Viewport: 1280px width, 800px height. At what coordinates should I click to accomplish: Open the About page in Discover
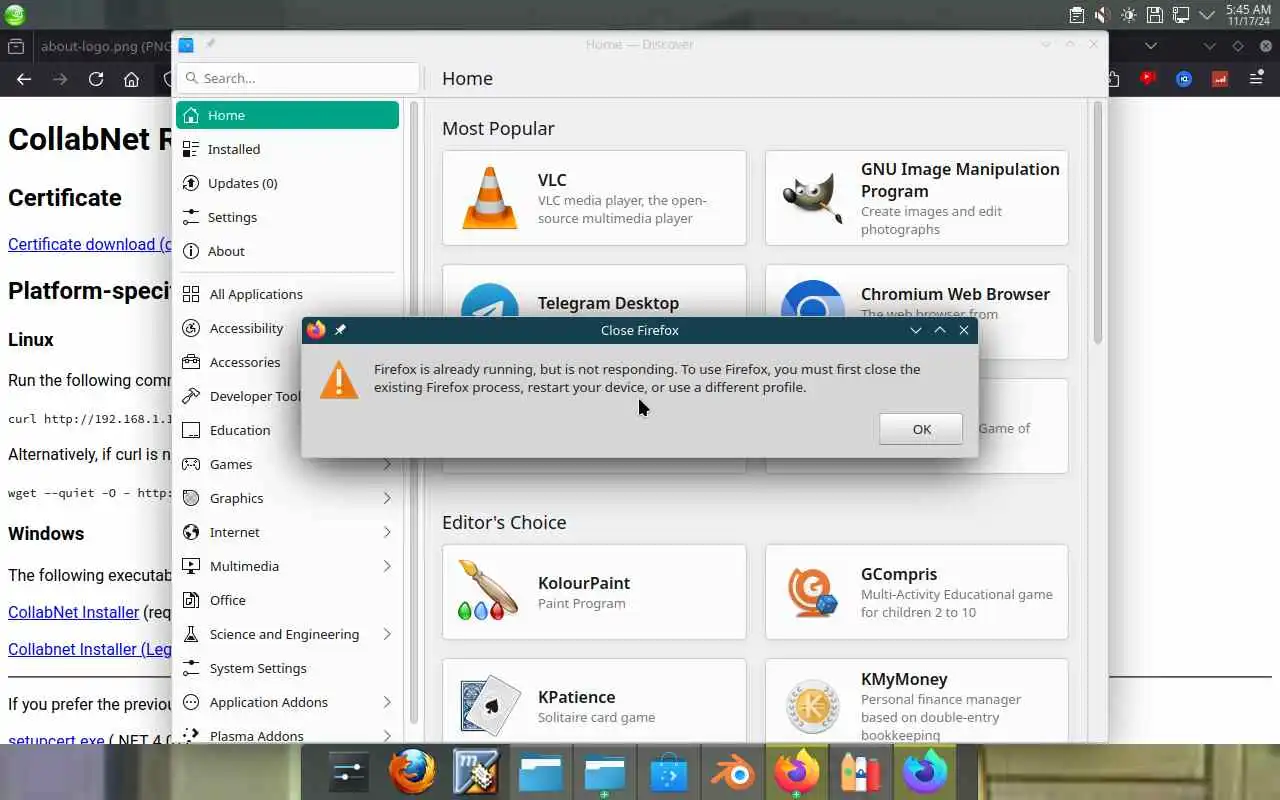[287, 251]
